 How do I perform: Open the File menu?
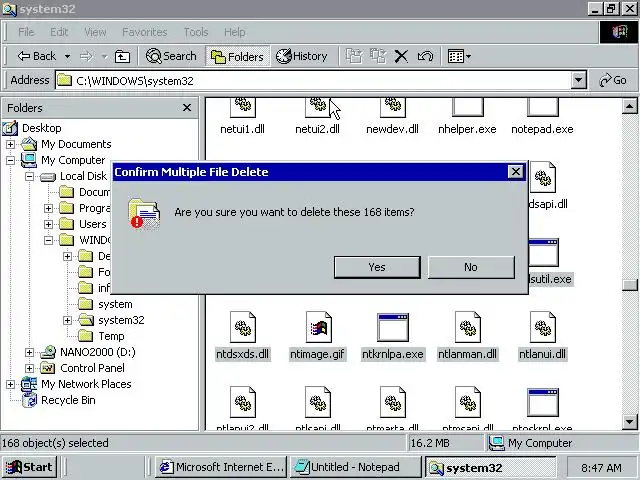coord(26,32)
